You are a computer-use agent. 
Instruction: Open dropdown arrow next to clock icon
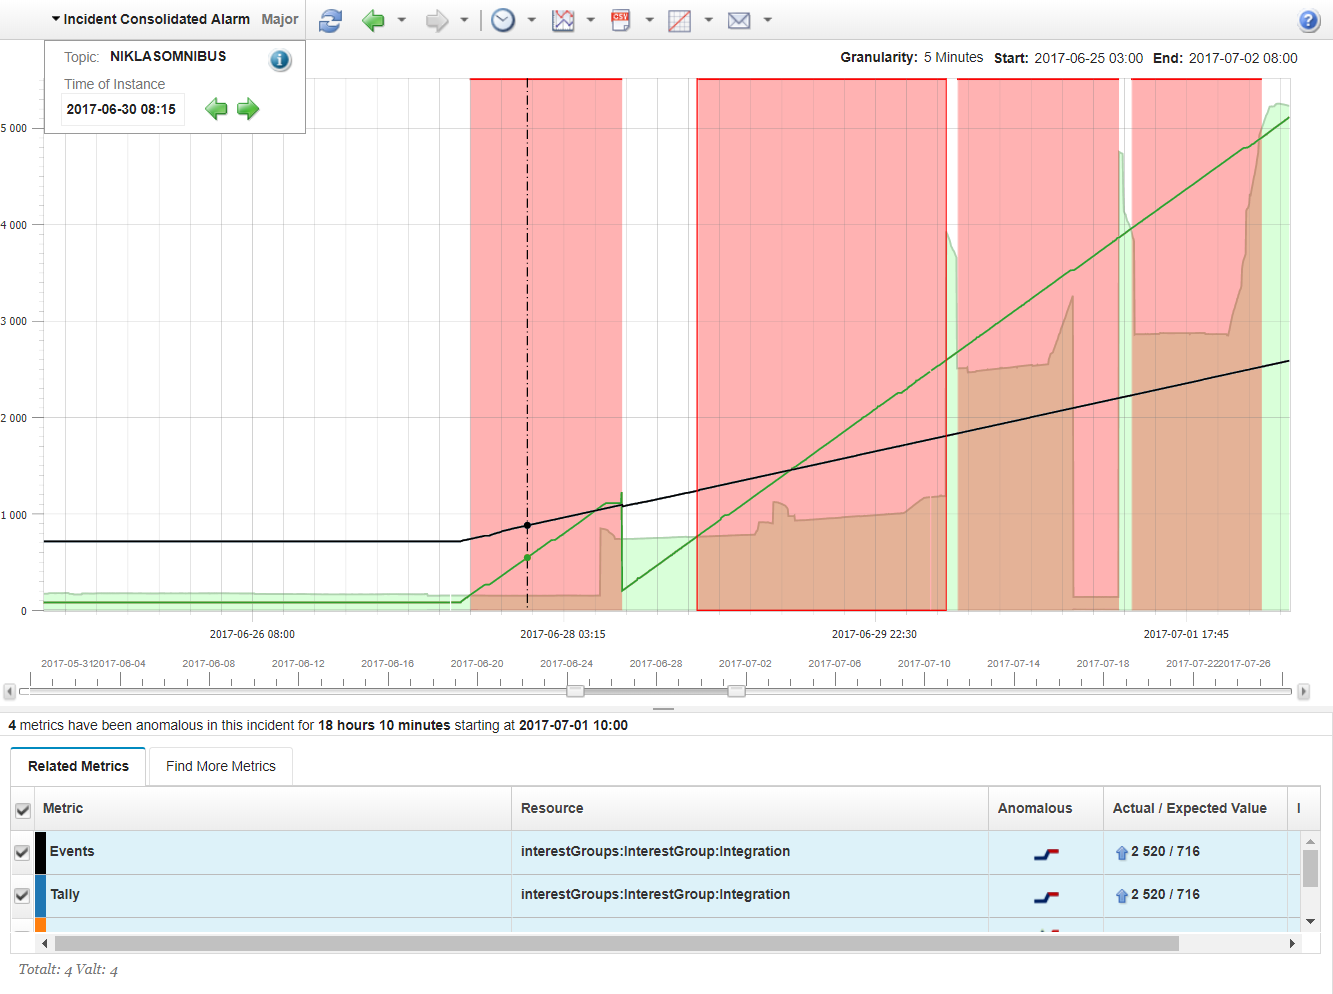tap(531, 20)
